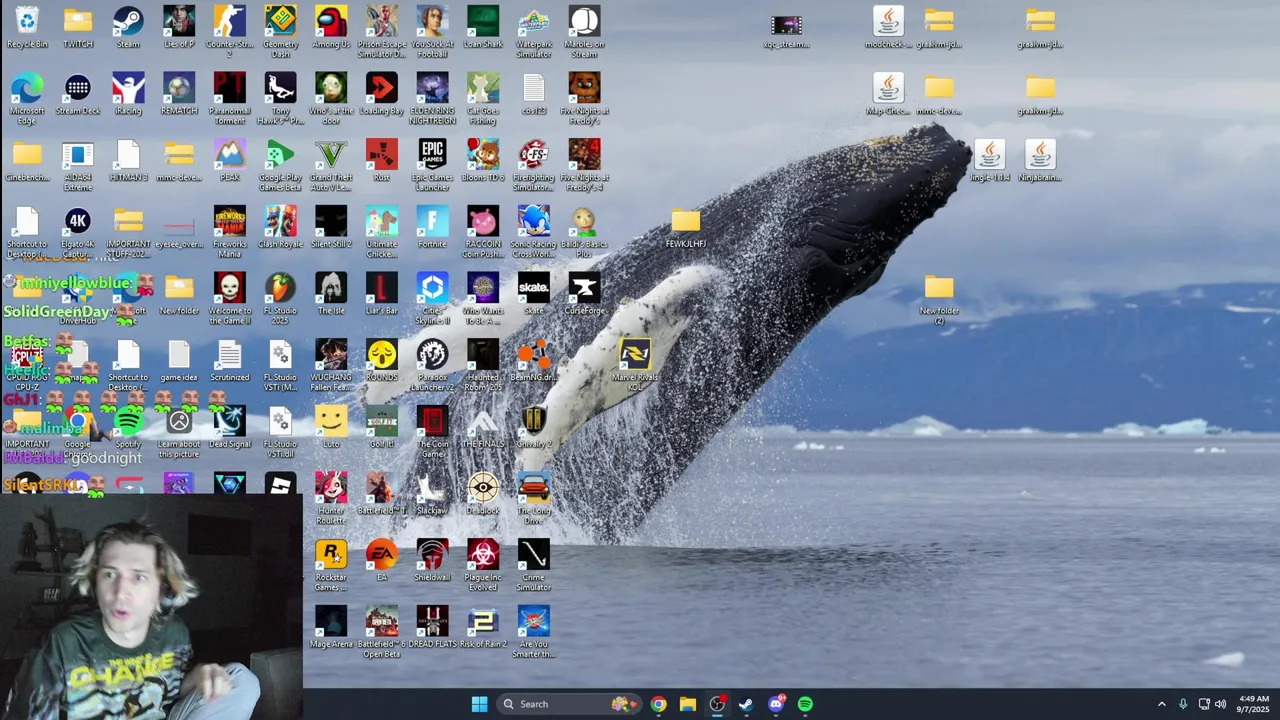The width and height of the screenshot is (1280, 720).
Task: Select the Microsoft Edge desktop icon
Action: tap(27, 98)
